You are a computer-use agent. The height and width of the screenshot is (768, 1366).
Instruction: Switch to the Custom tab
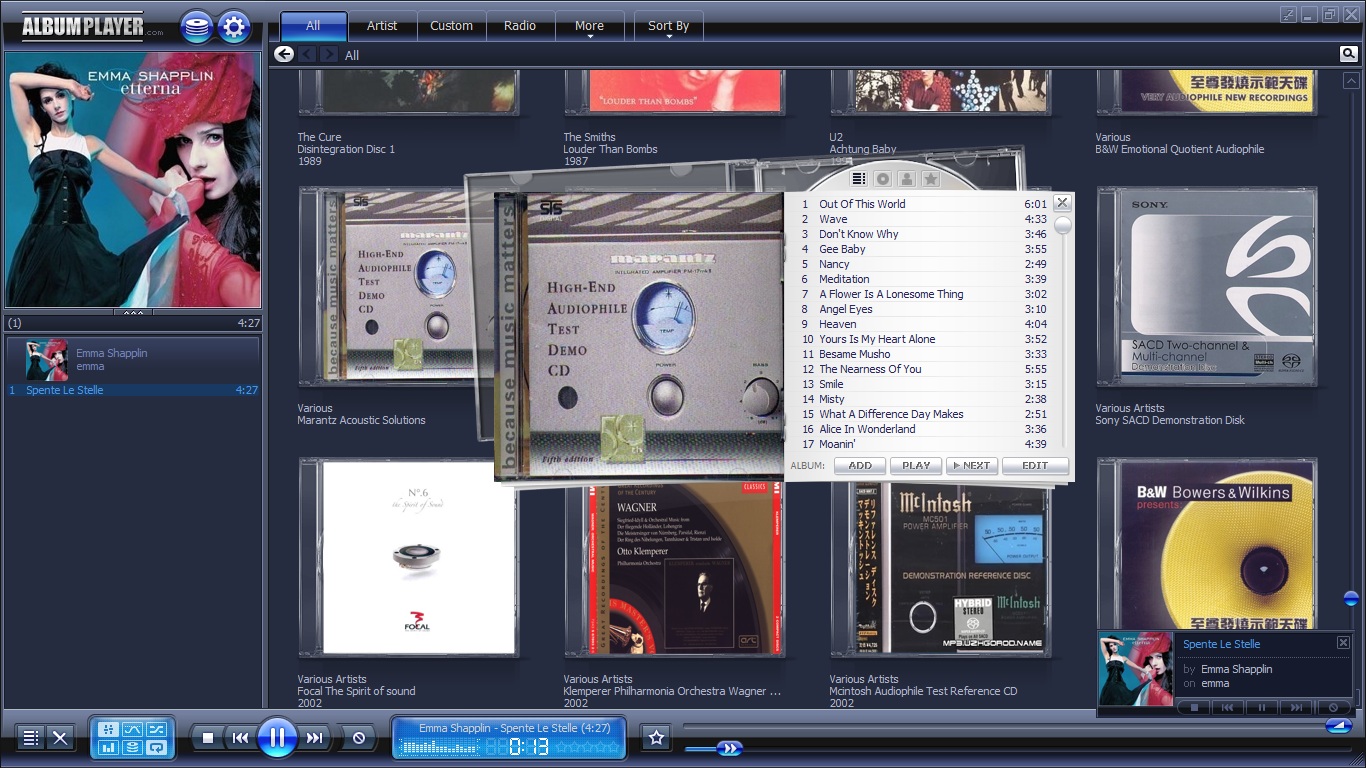coord(451,26)
